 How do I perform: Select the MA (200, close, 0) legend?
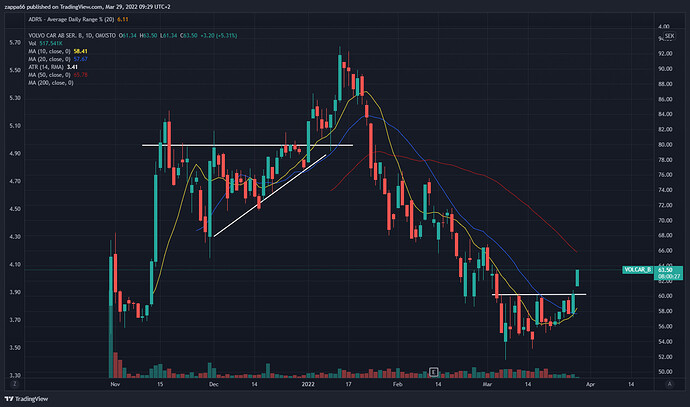pyautogui.click(x=51, y=83)
